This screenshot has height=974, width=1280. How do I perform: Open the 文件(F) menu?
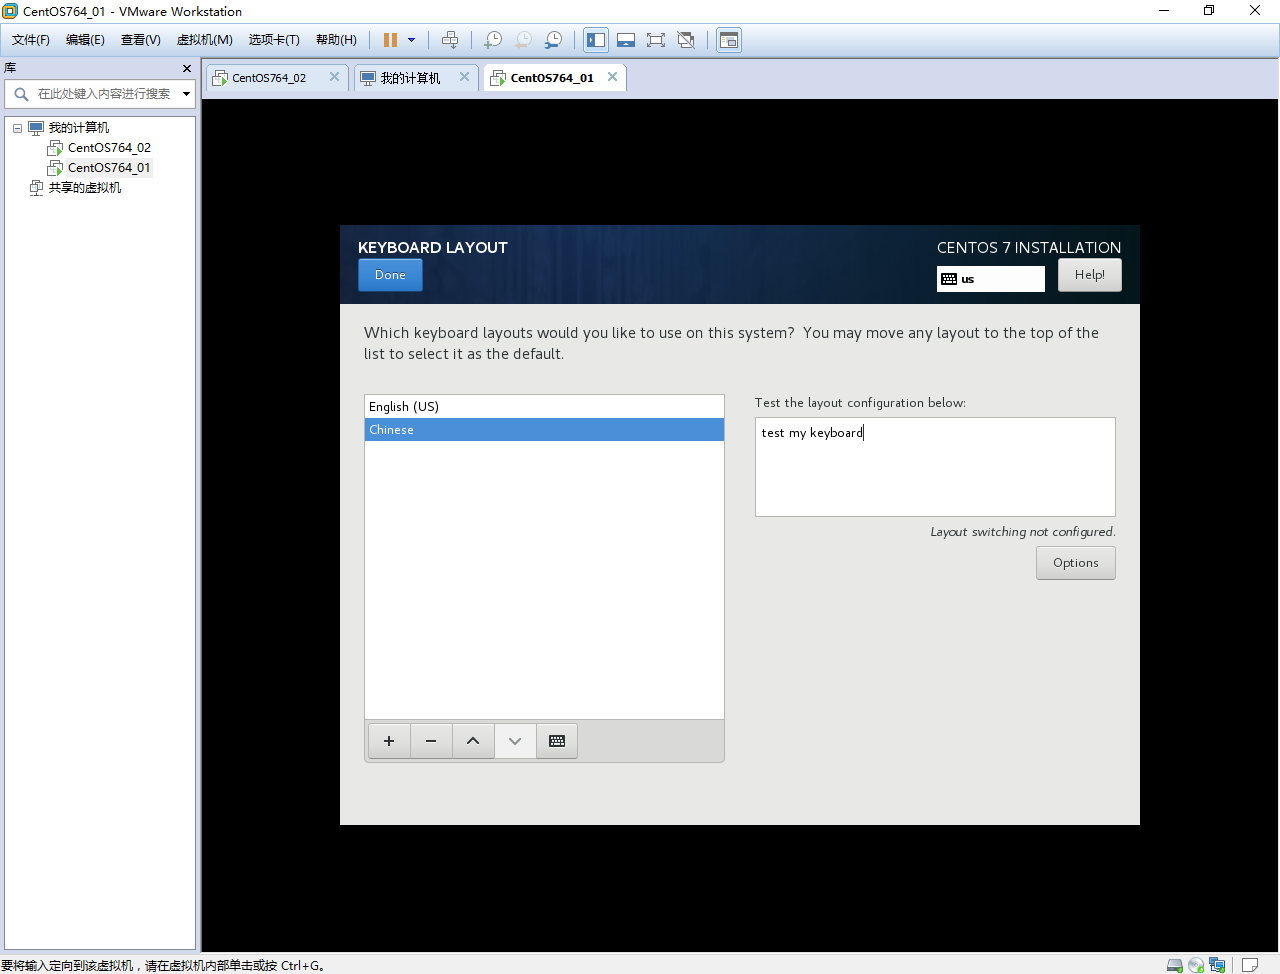click(x=31, y=40)
